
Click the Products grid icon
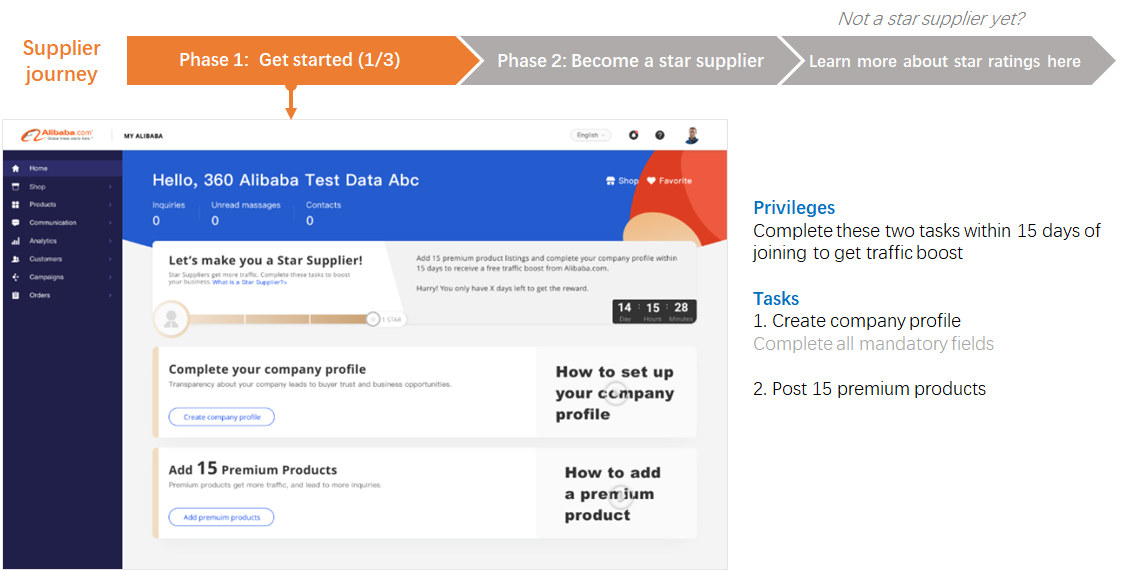tap(15, 205)
